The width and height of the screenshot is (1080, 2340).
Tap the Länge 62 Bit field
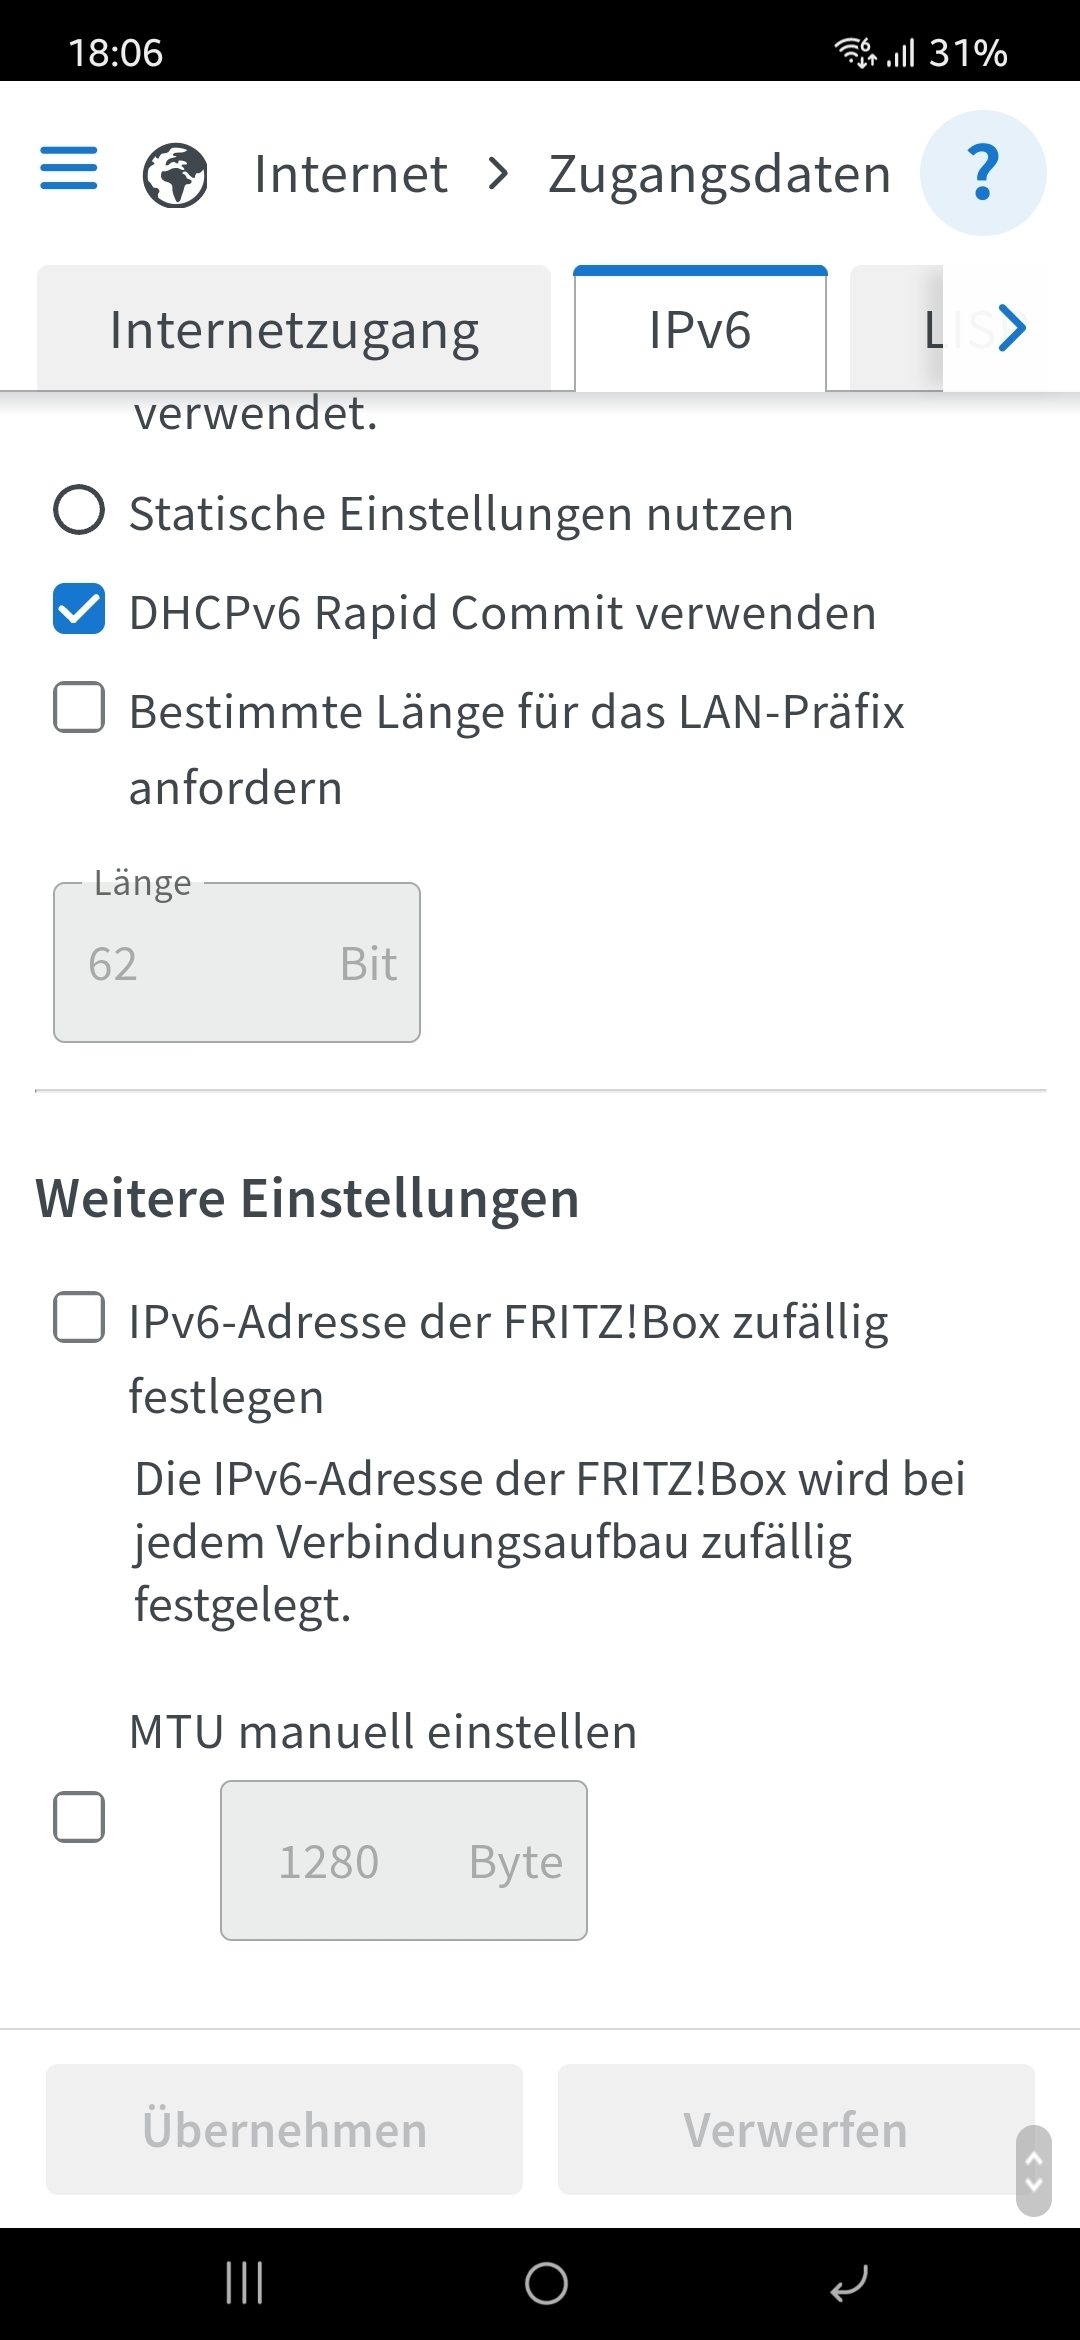pyautogui.click(x=237, y=962)
